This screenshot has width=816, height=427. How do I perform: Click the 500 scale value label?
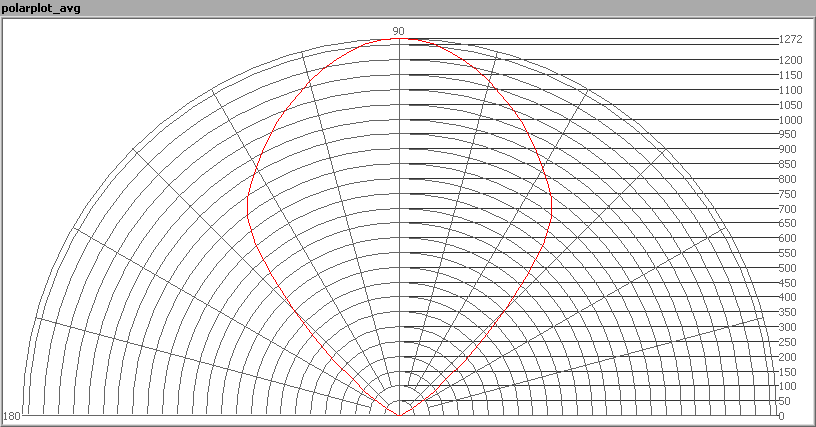click(788, 268)
